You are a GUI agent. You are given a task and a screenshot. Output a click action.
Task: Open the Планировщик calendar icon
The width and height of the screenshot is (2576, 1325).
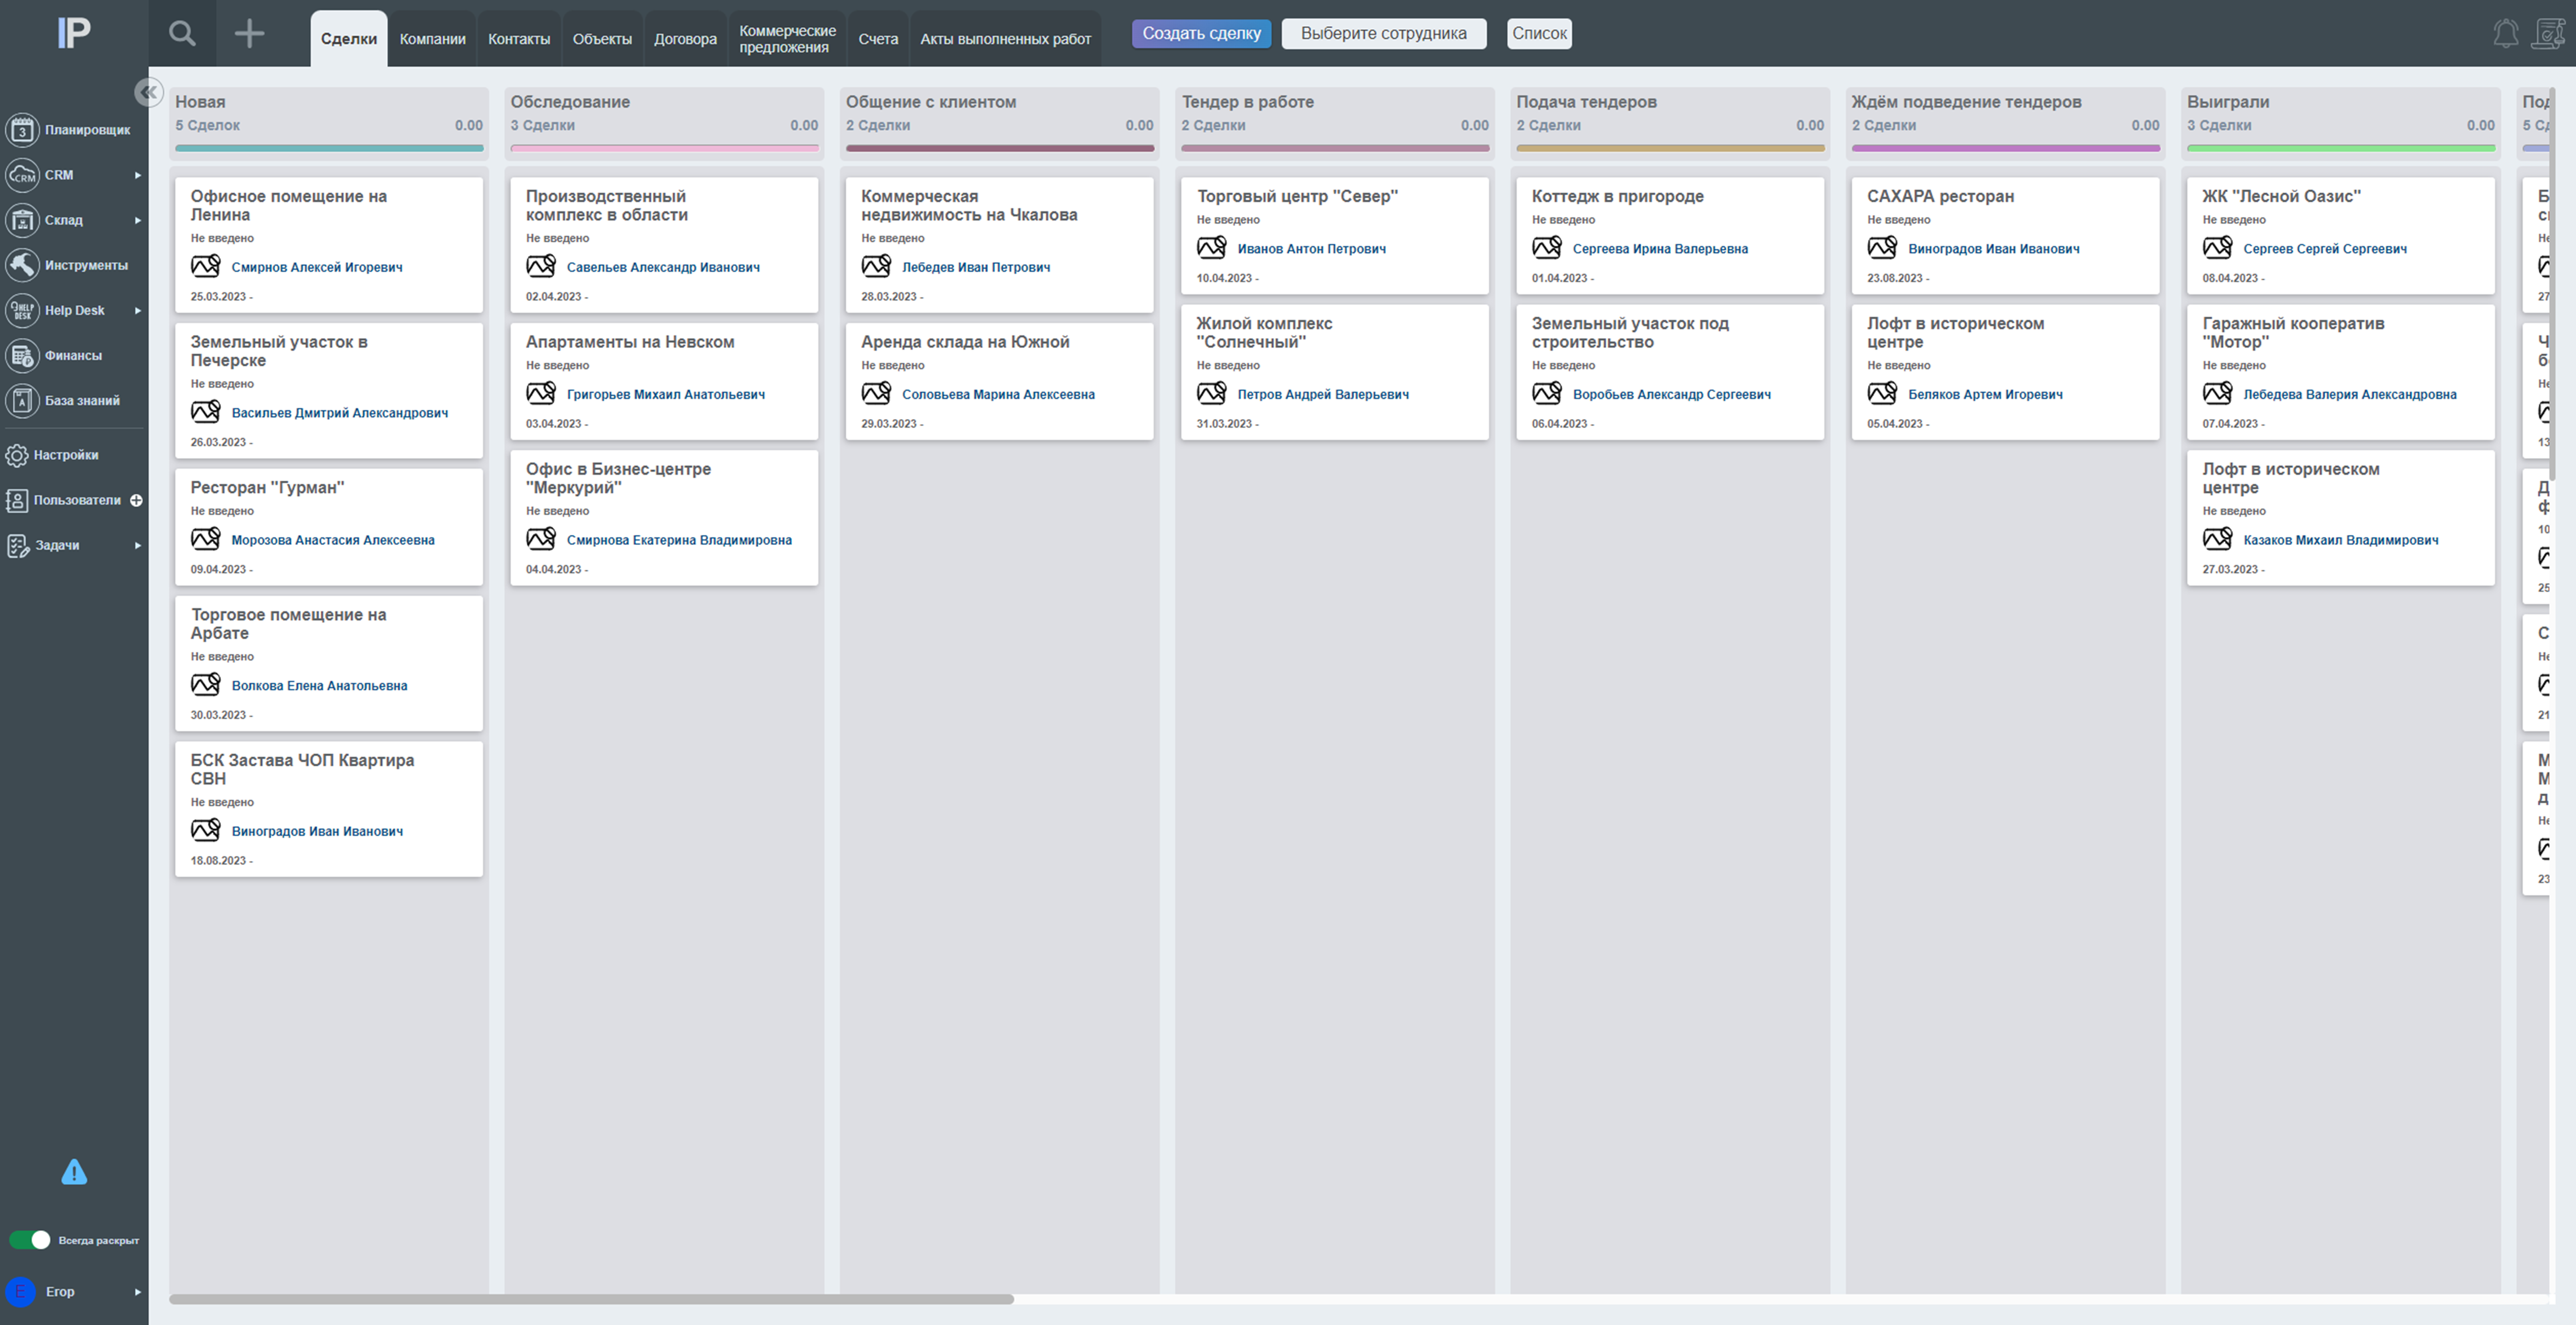[x=22, y=130]
